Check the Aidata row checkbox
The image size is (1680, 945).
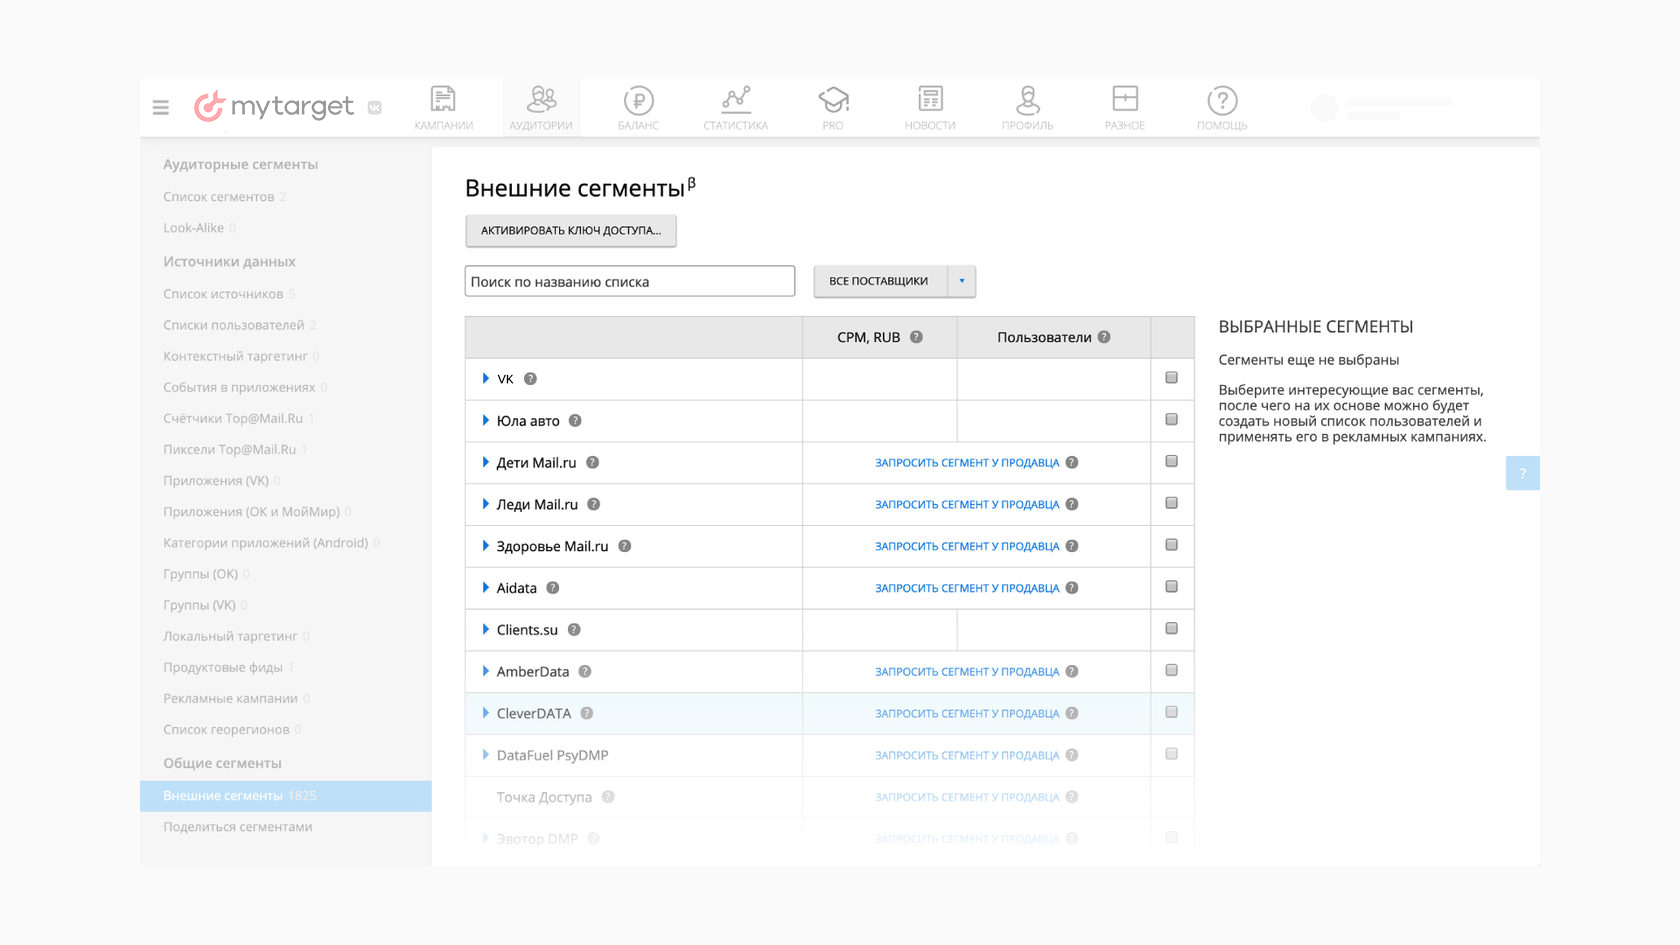pyautogui.click(x=1171, y=587)
